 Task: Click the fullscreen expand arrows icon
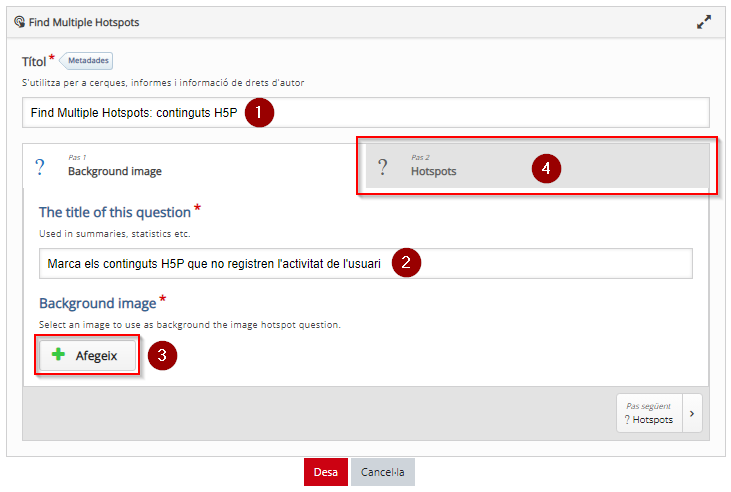[703, 22]
